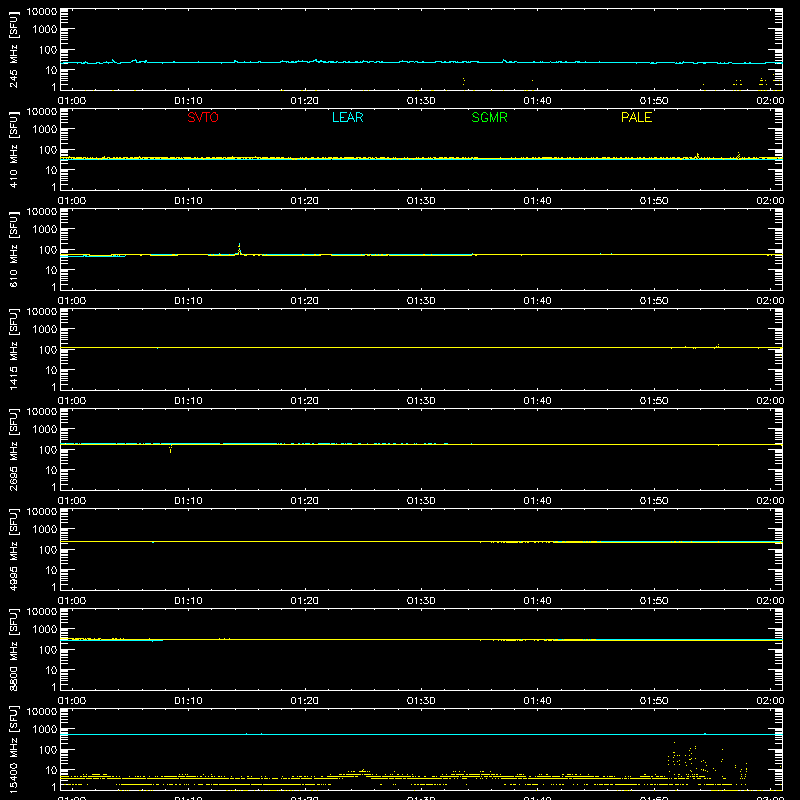This screenshot has height=800, width=800.
Task: Select the 4995 MHz [SFU] axis label
Action: (x=14, y=549)
